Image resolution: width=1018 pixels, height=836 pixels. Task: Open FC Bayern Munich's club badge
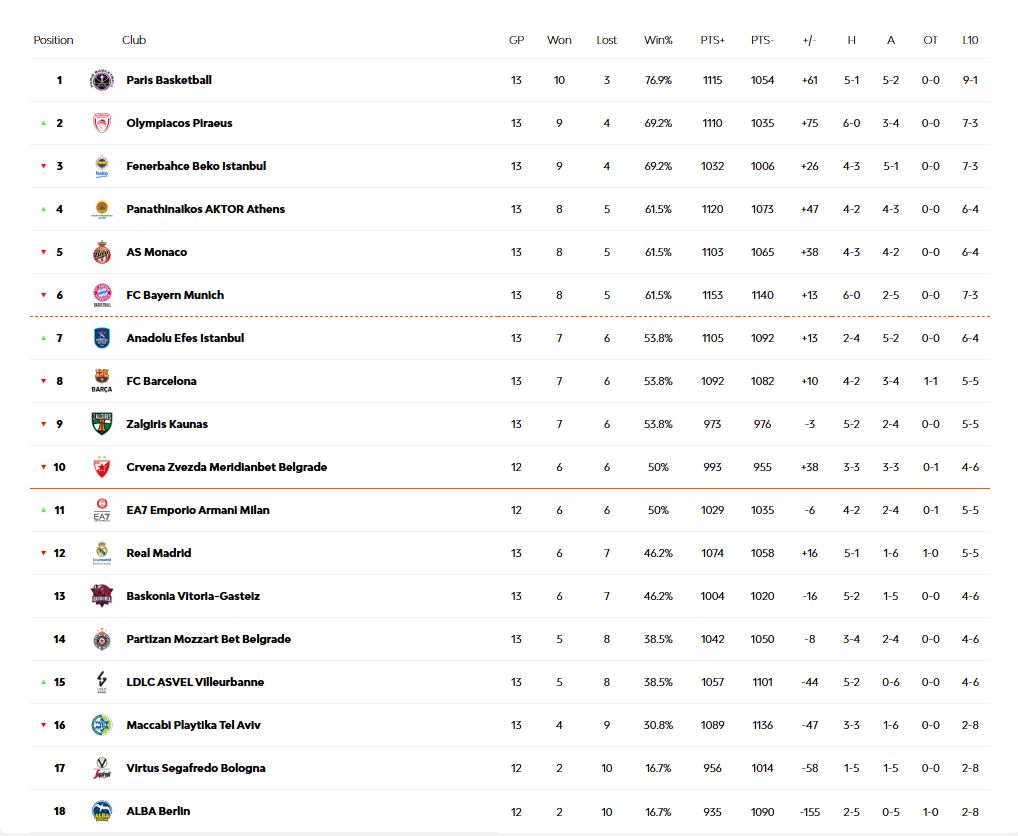pos(102,295)
